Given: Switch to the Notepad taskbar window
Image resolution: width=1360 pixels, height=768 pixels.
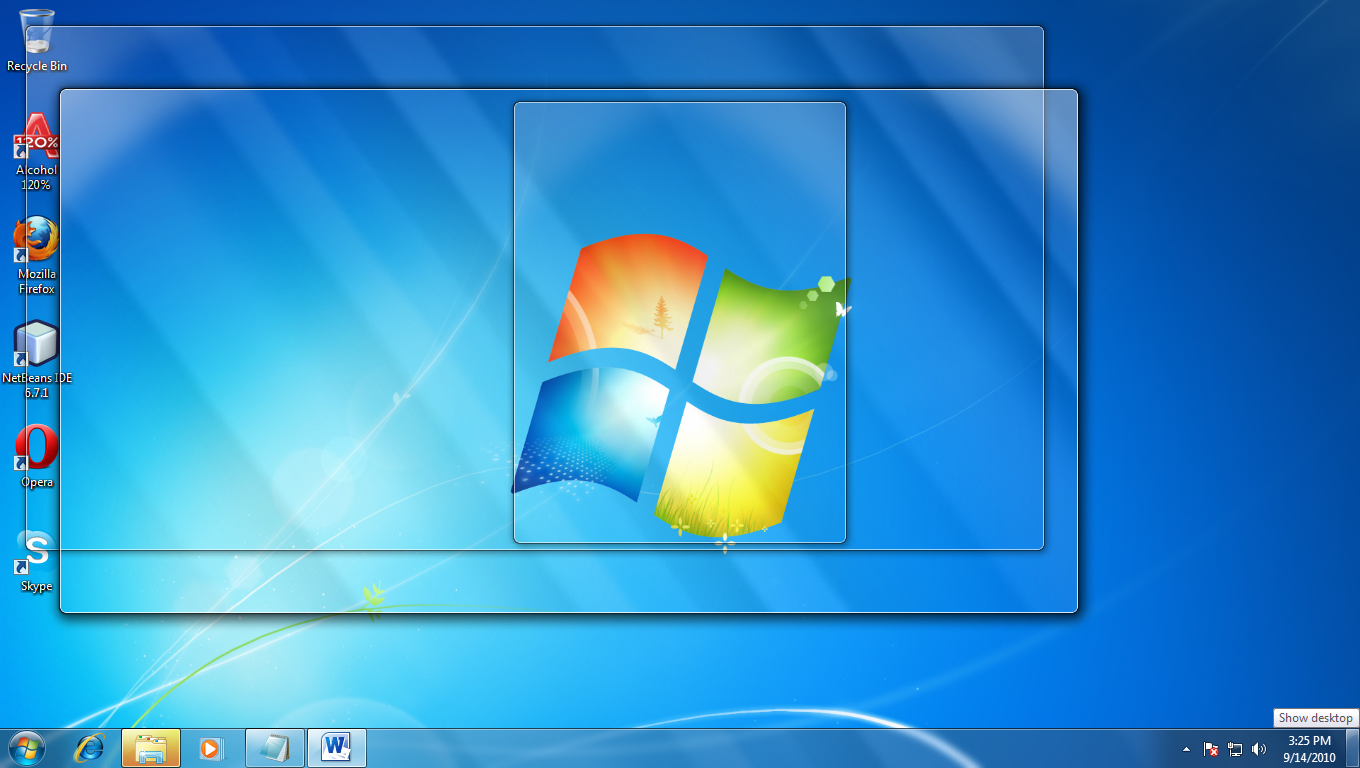Looking at the screenshot, I should [x=274, y=748].
